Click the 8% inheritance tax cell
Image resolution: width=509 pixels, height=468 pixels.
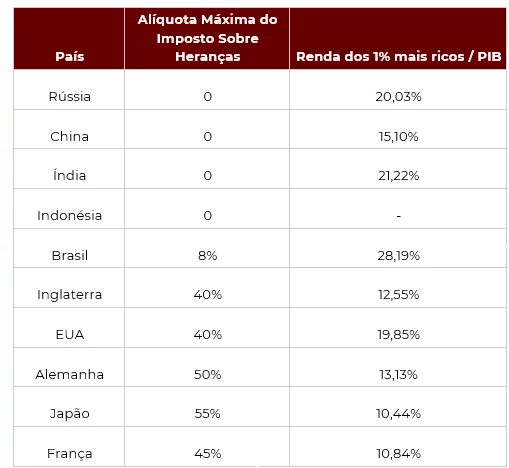point(207,255)
